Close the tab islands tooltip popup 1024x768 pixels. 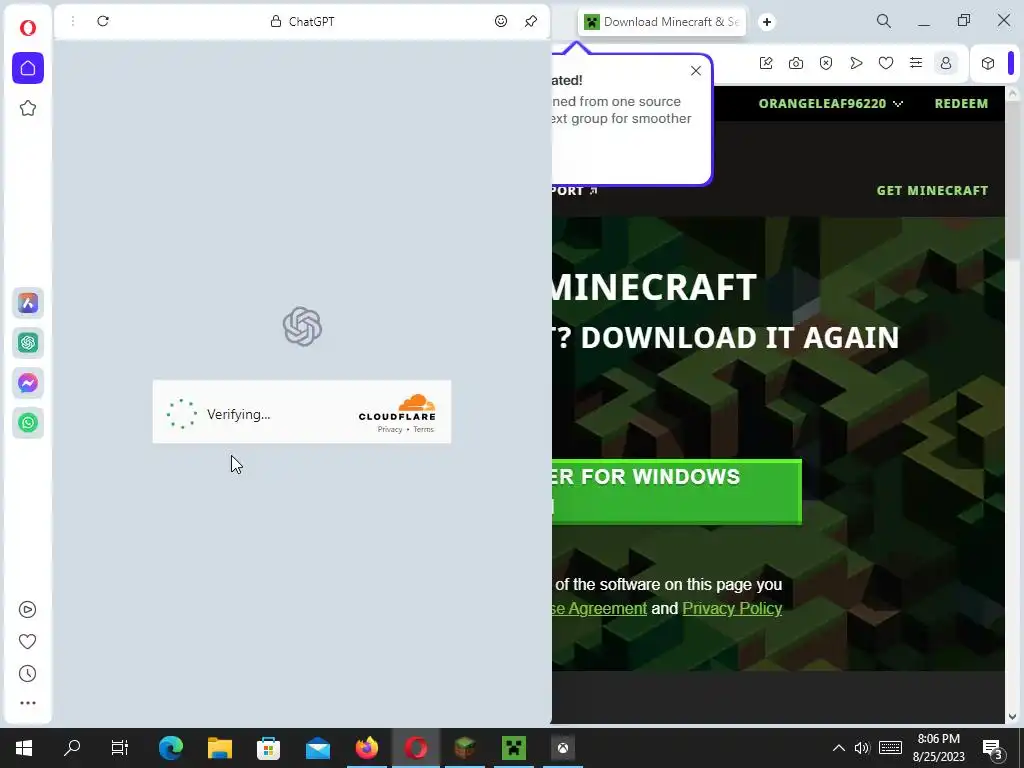[696, 71]
